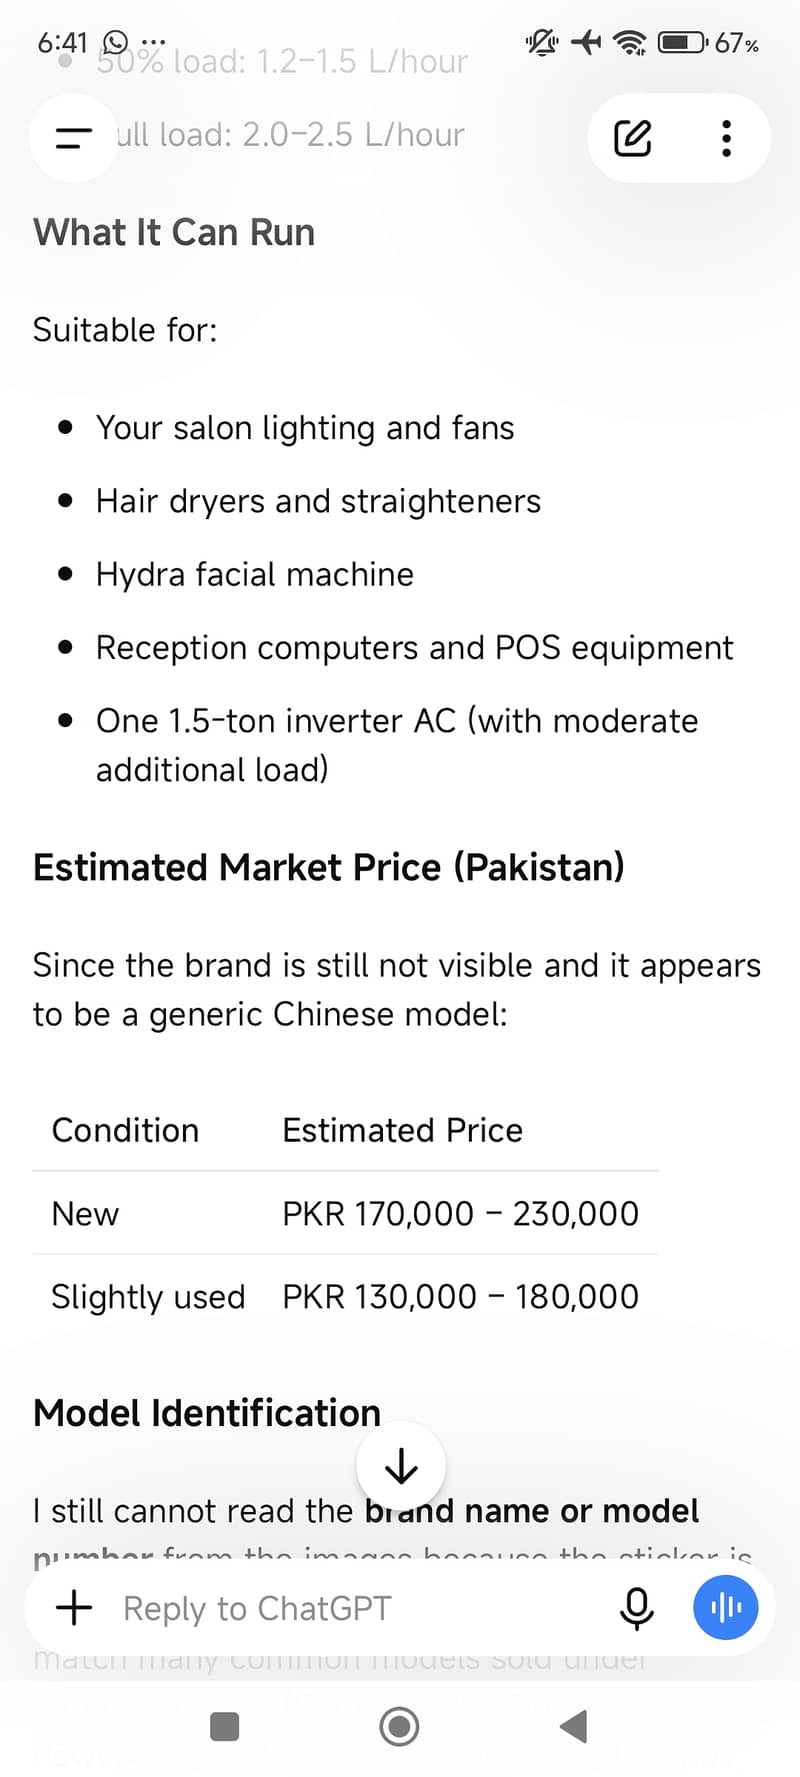Tap the Model Identification heading
Image resolution: width=800 pixels, height=1777 pixels.
click(207, 1413)
